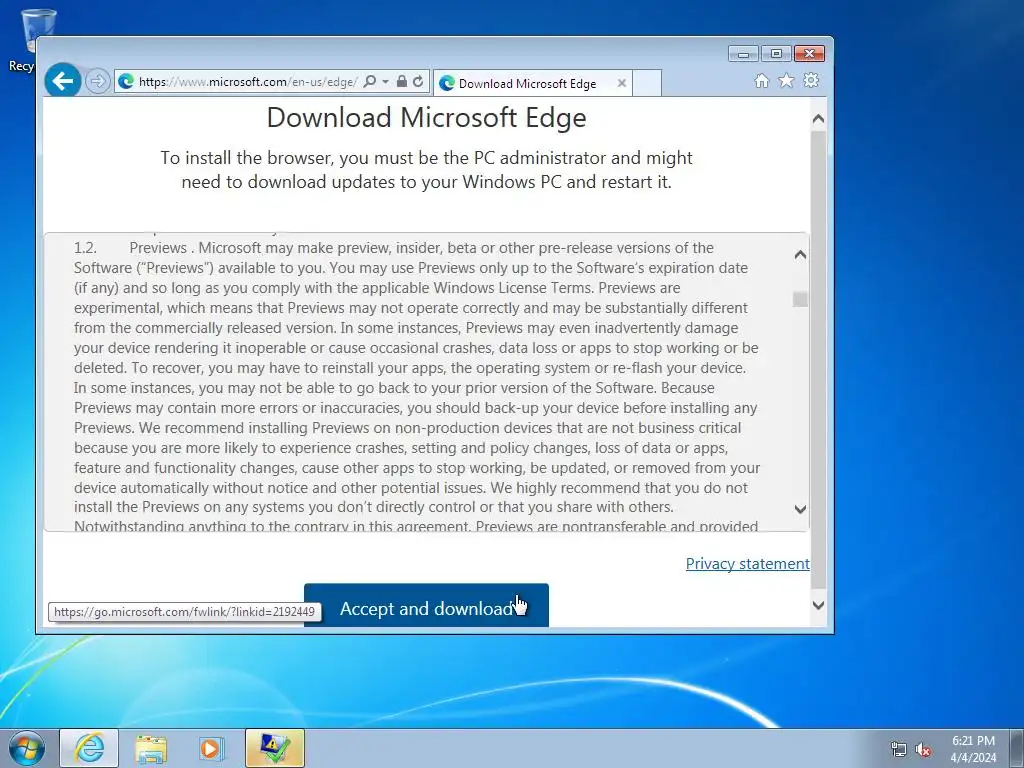Open a new blank tab
This screenshot has width=1024, height=768.
tap(647, 84)
